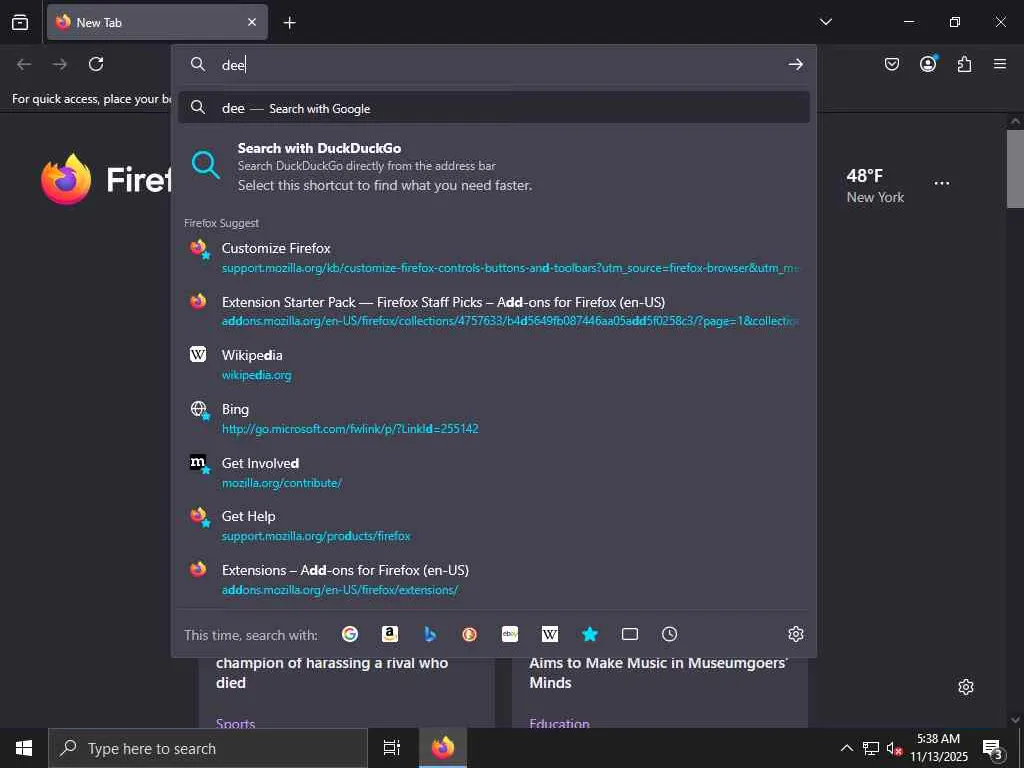Click the address bar input field
Viewport: 1024px width, 768px height.
coord(496,64)
